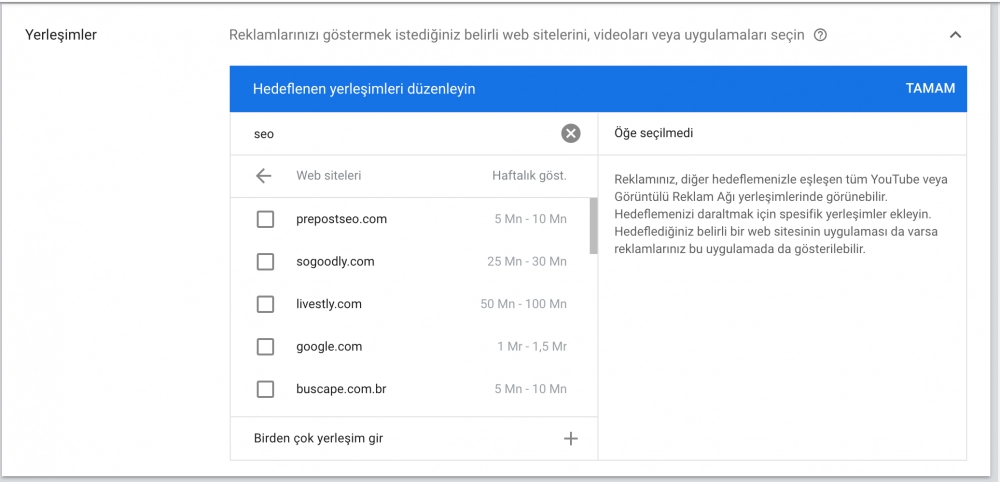Viewport: 1000px width, 482px height.
Task: Click Birden çok yerleşim gir
Action: (318, 439)
